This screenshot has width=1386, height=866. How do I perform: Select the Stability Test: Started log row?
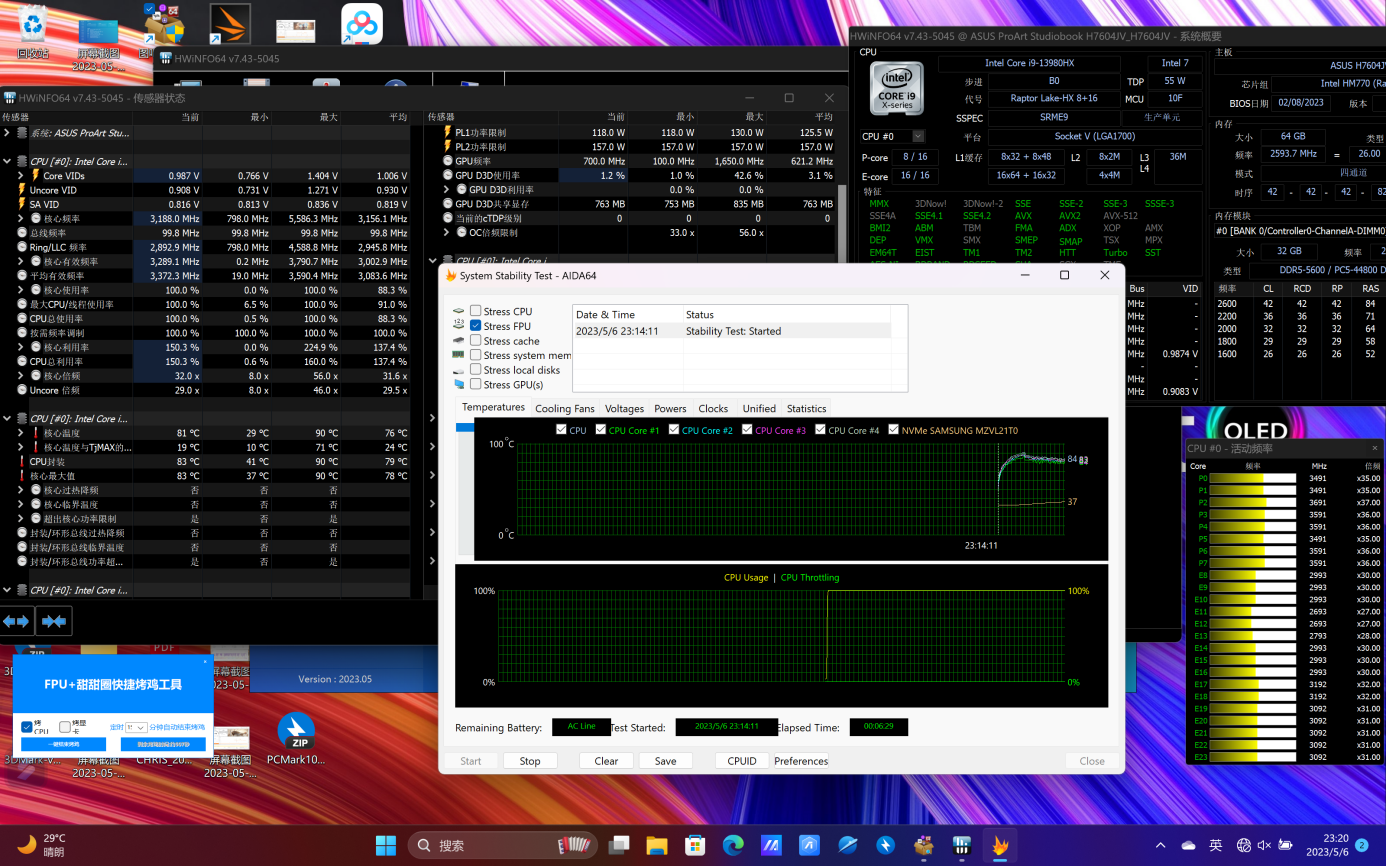point(732,330)
